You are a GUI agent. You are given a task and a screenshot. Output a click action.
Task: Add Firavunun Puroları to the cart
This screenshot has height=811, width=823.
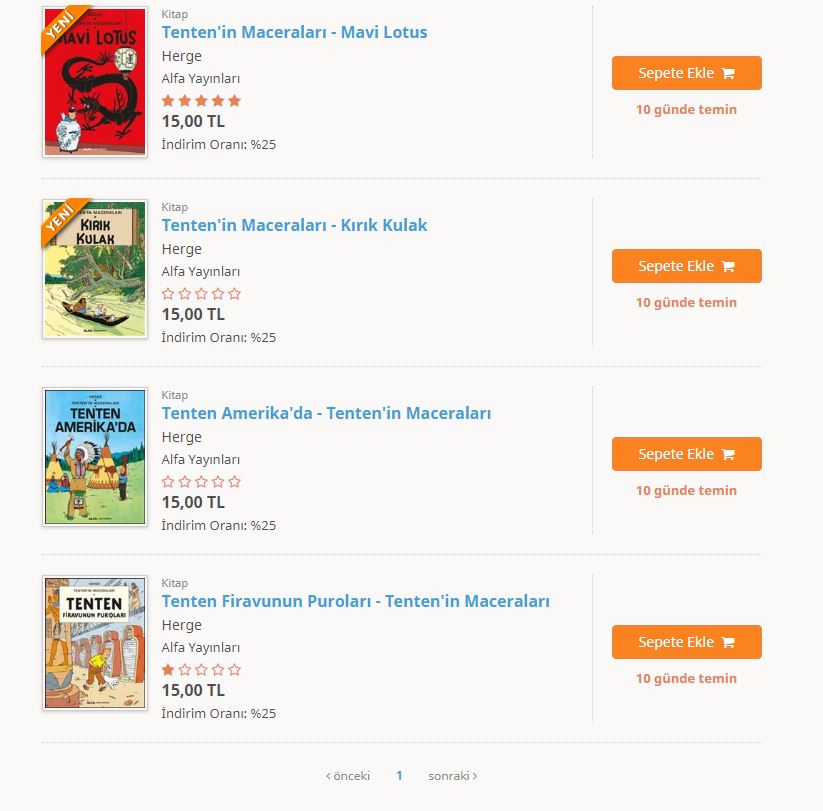[x=686, y=642]
